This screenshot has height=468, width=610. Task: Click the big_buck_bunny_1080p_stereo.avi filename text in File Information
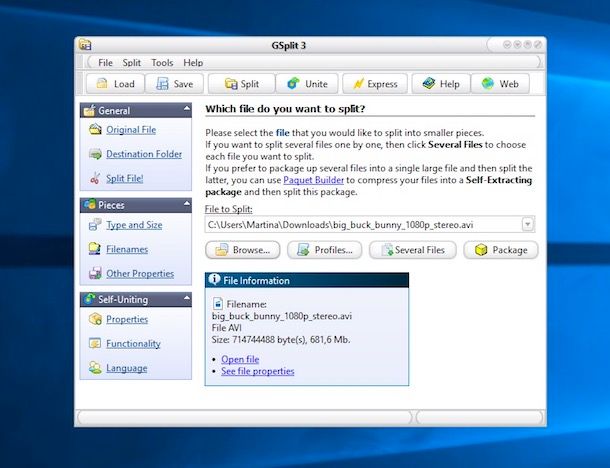point(282,316)
